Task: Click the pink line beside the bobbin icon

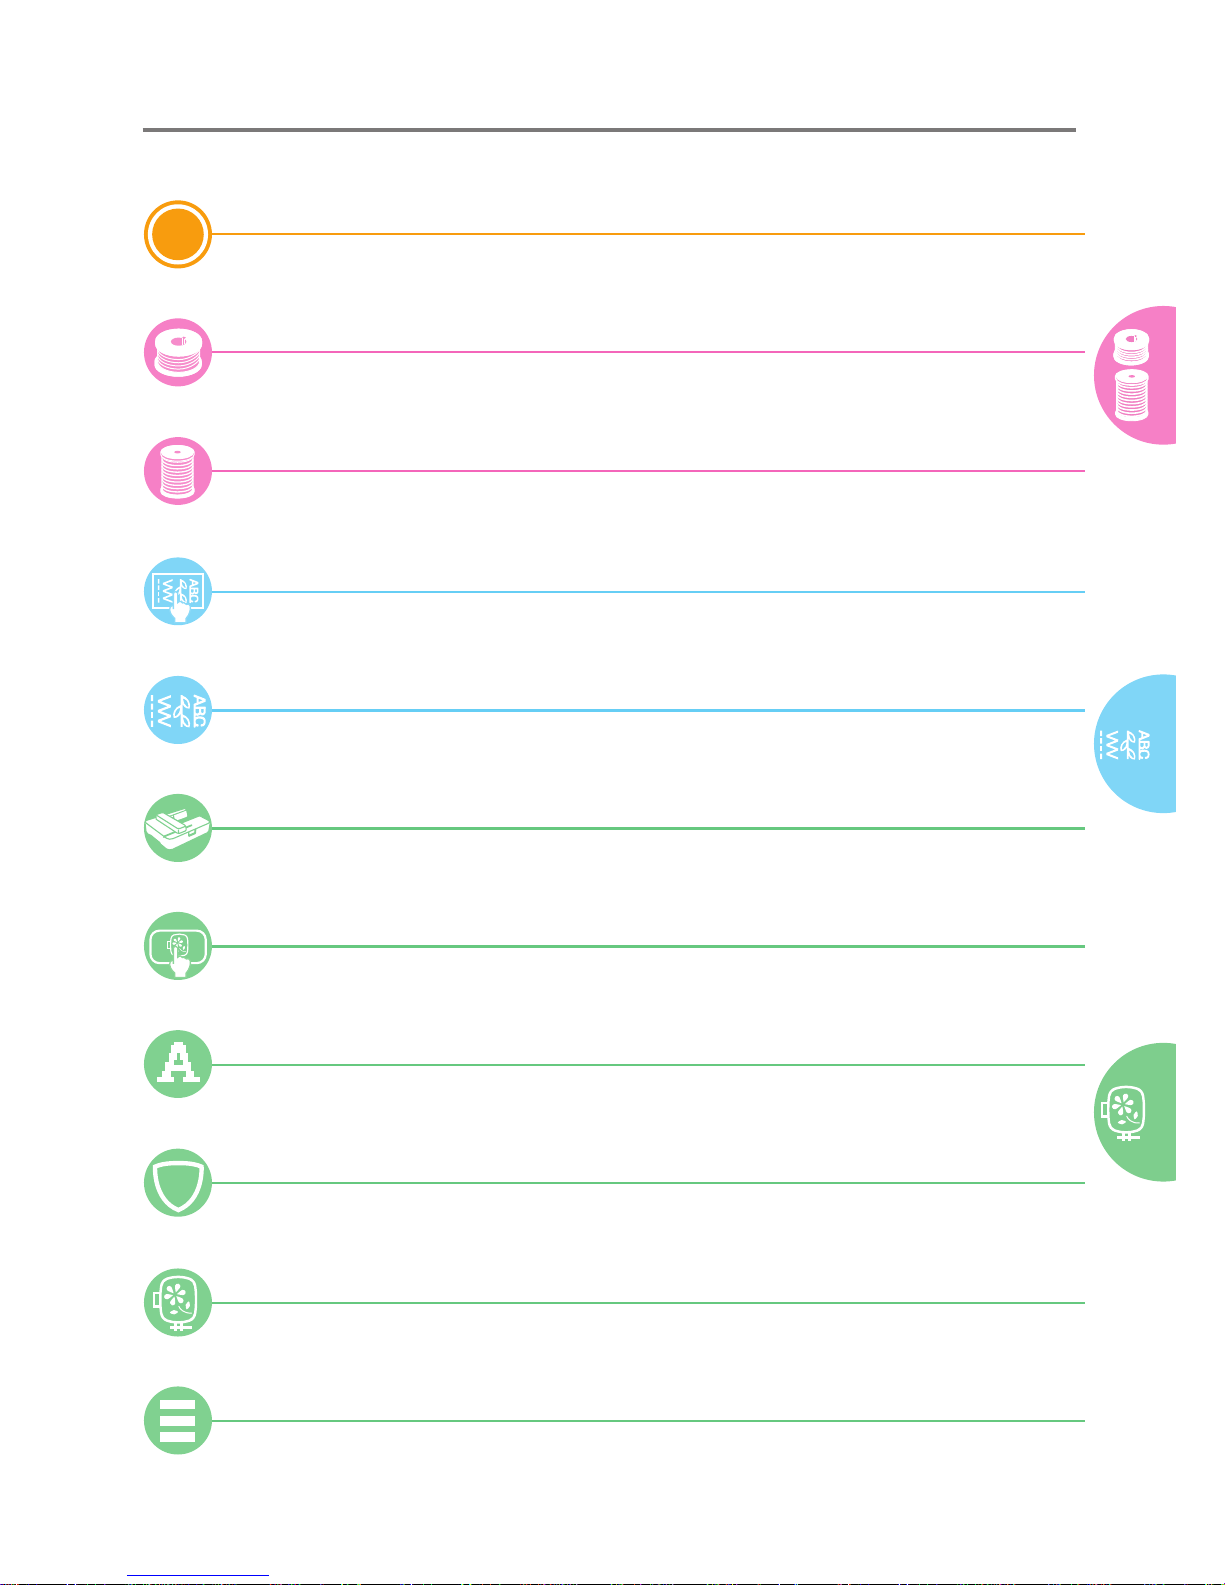Action: point(648,352)
